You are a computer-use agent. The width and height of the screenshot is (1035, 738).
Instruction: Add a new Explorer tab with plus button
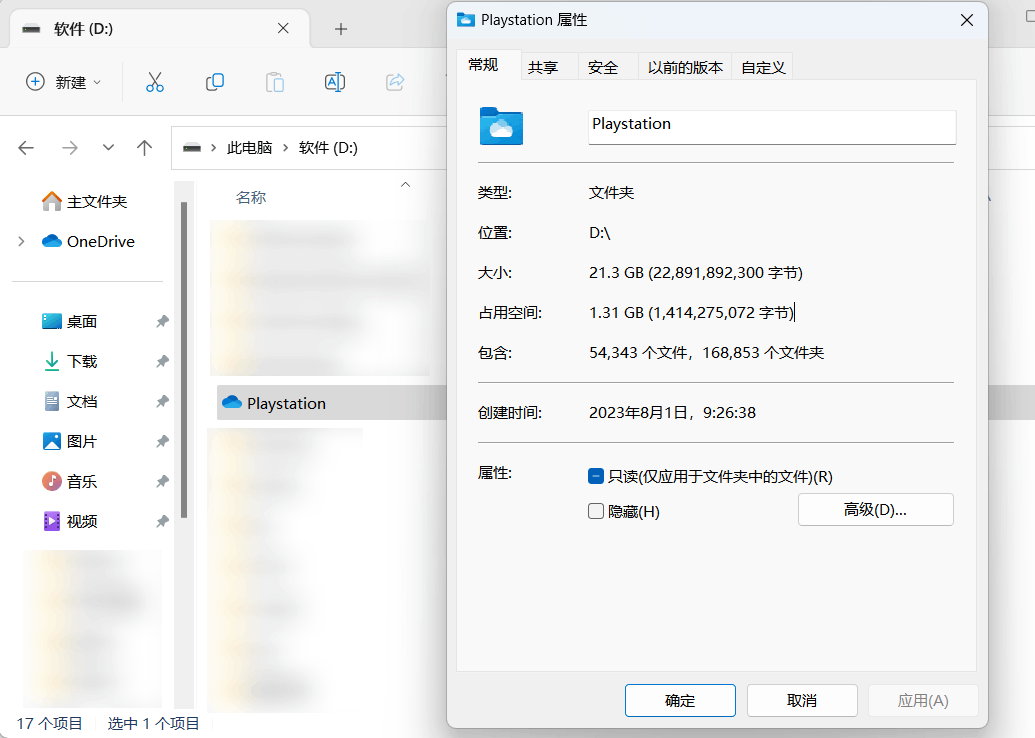click(341, 29)
